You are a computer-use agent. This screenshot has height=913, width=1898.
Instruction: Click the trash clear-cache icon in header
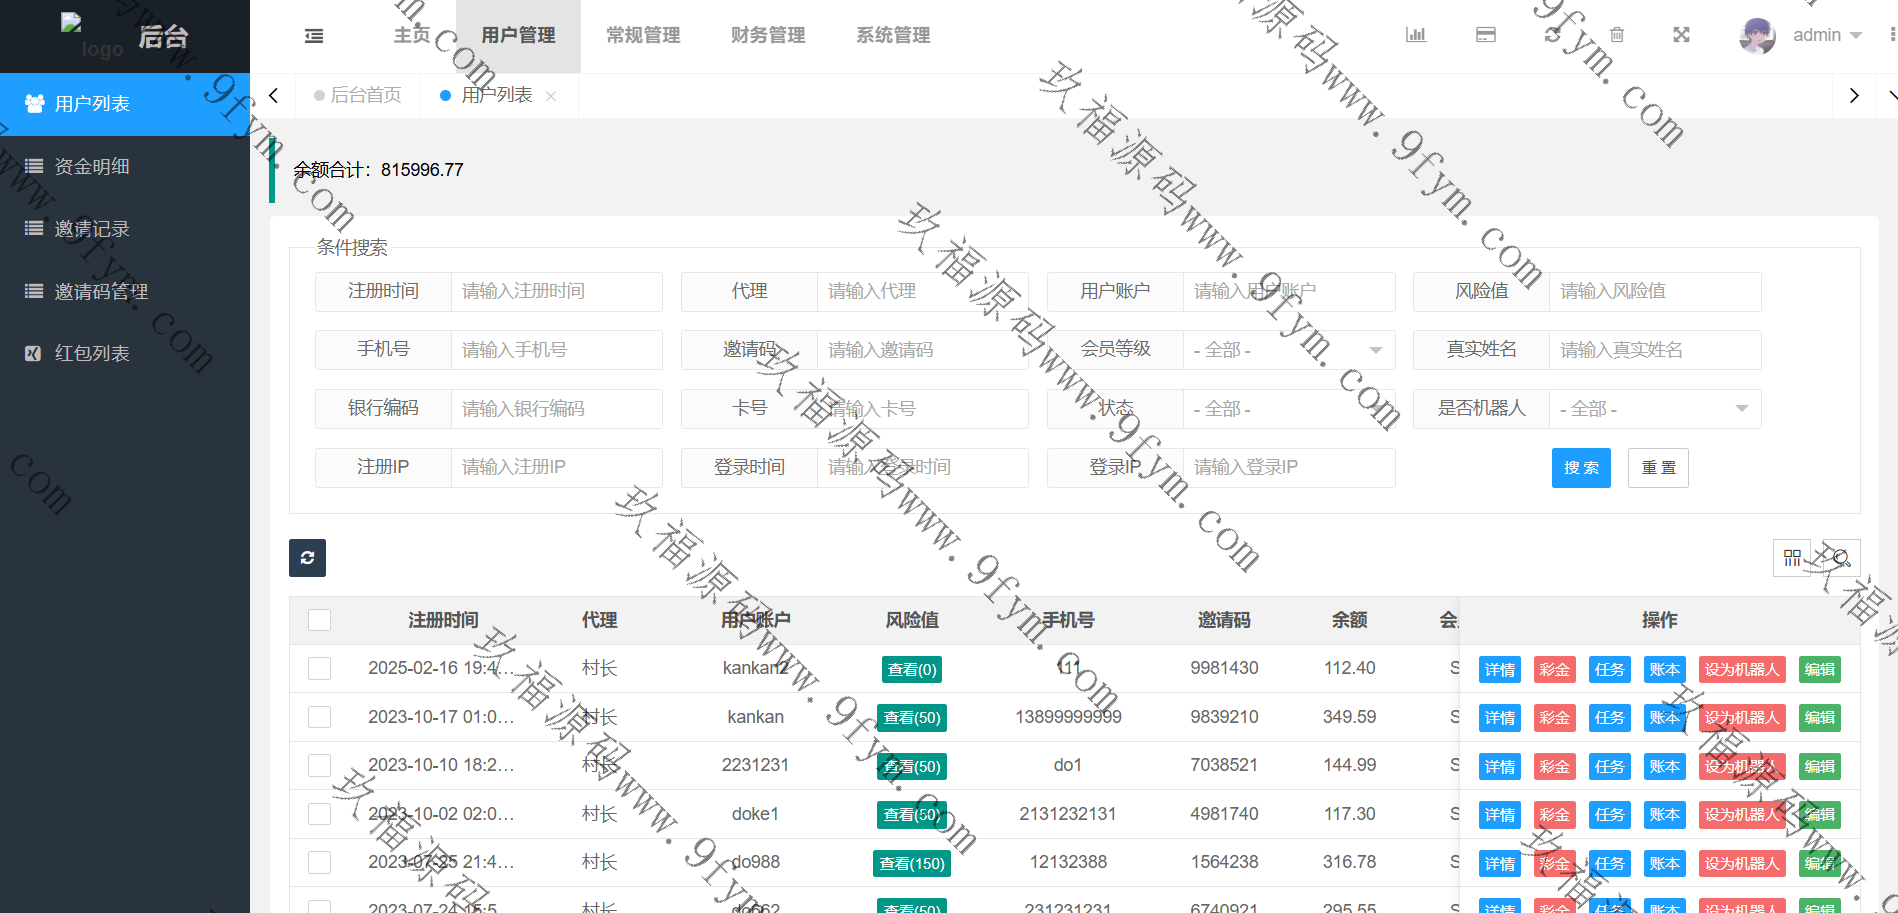1617,35
